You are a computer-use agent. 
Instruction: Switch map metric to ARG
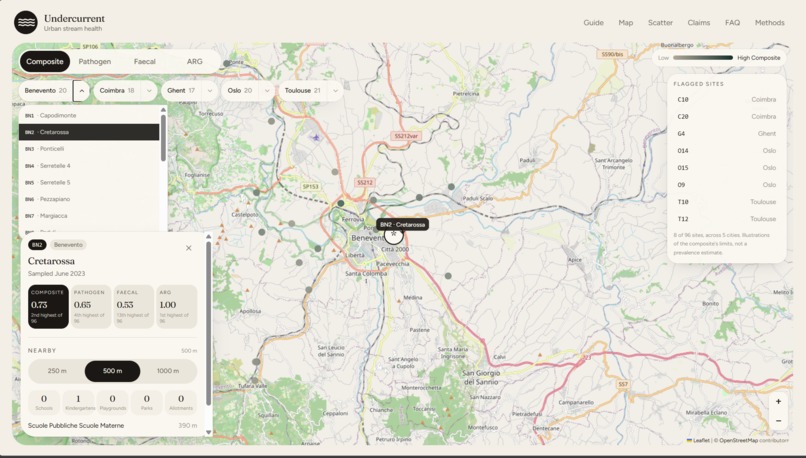pos(194,61)
